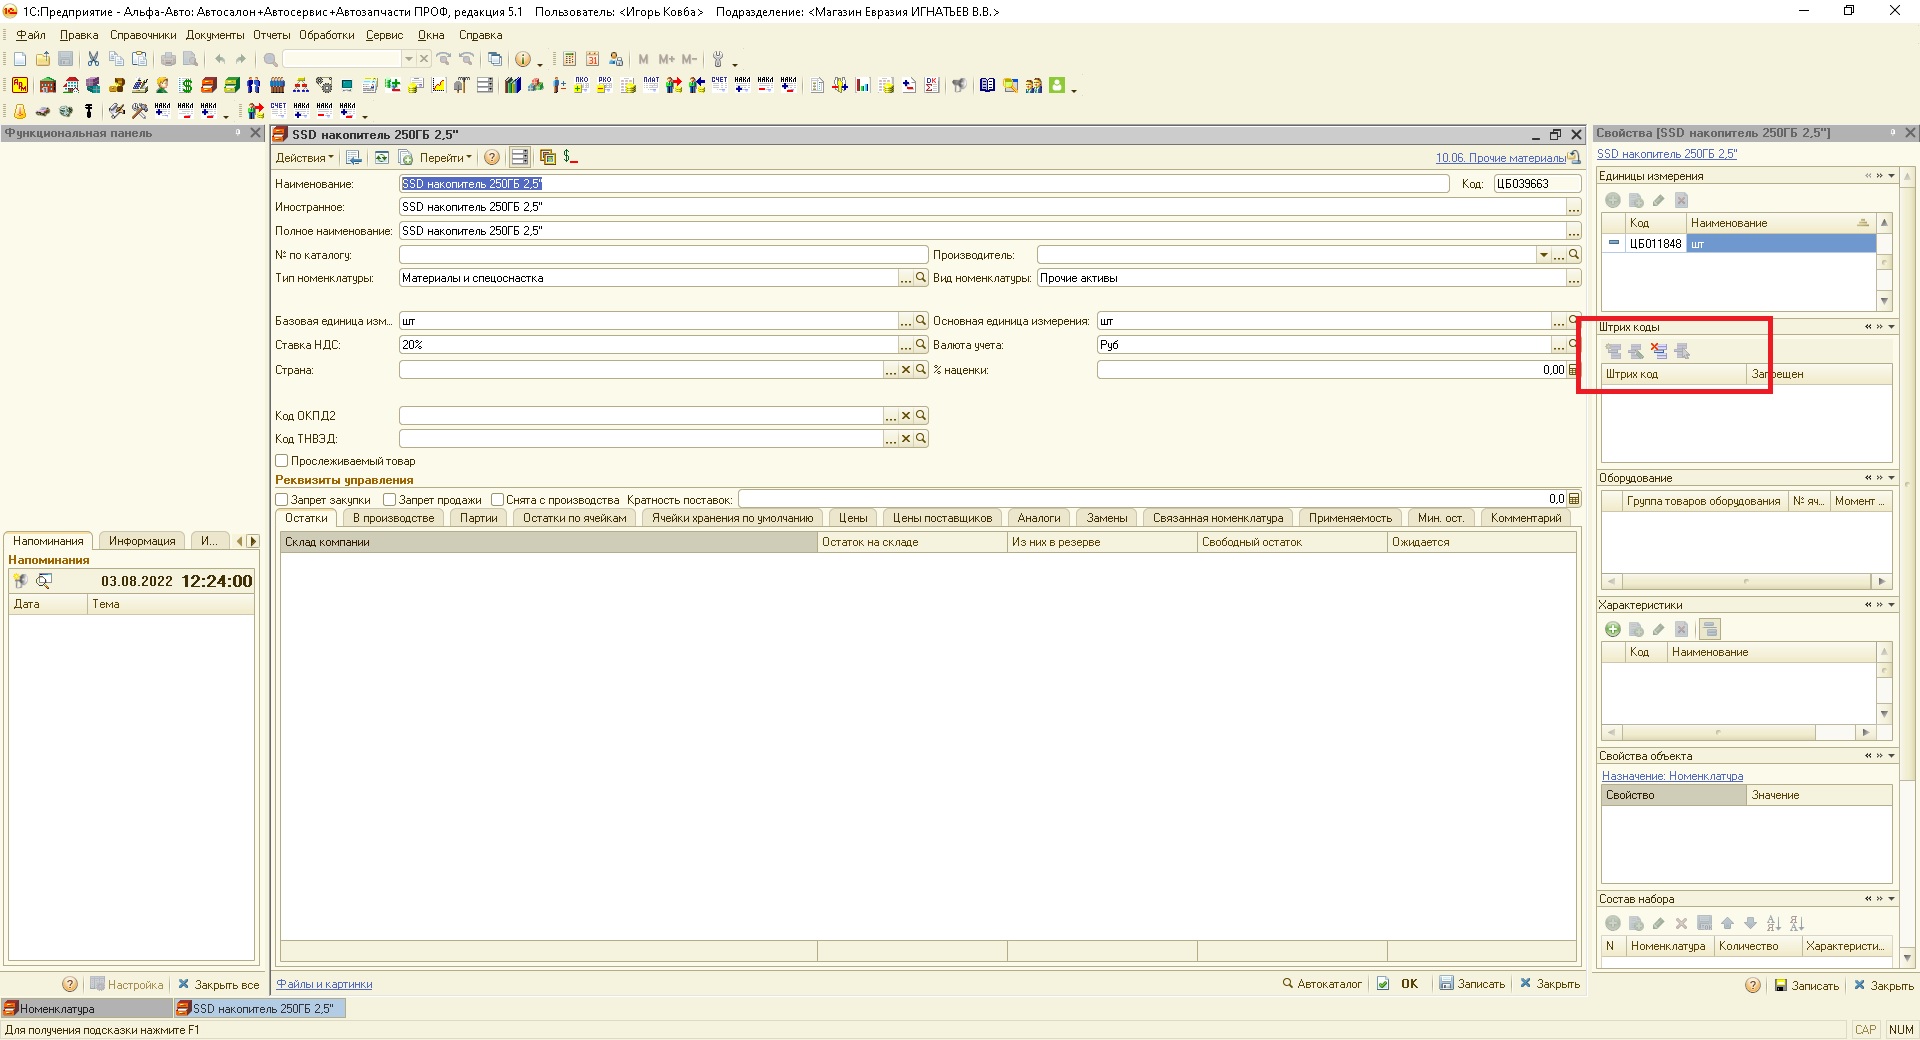Click the magnifier beside Ставка НДС field
Viewport: 1920px width, 1040px height.
pyautogui.click(x=921, y=344)
